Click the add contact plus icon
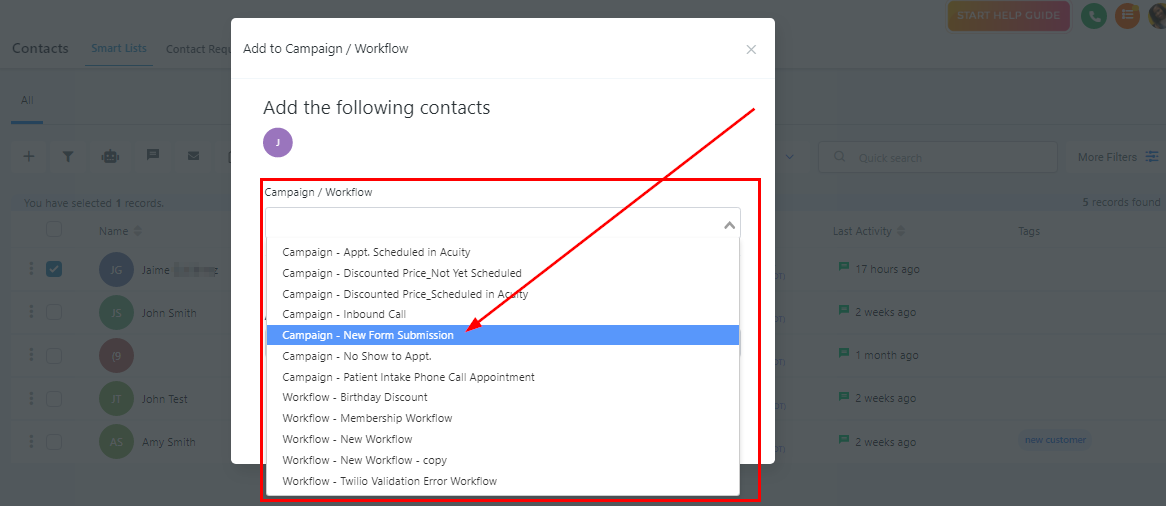This screenshot has height=506, width=1166. point(29,156)
